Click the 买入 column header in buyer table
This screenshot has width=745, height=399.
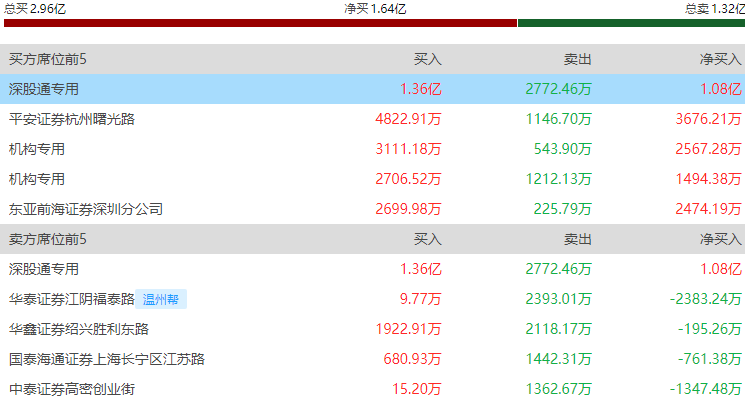coord(428,59)
